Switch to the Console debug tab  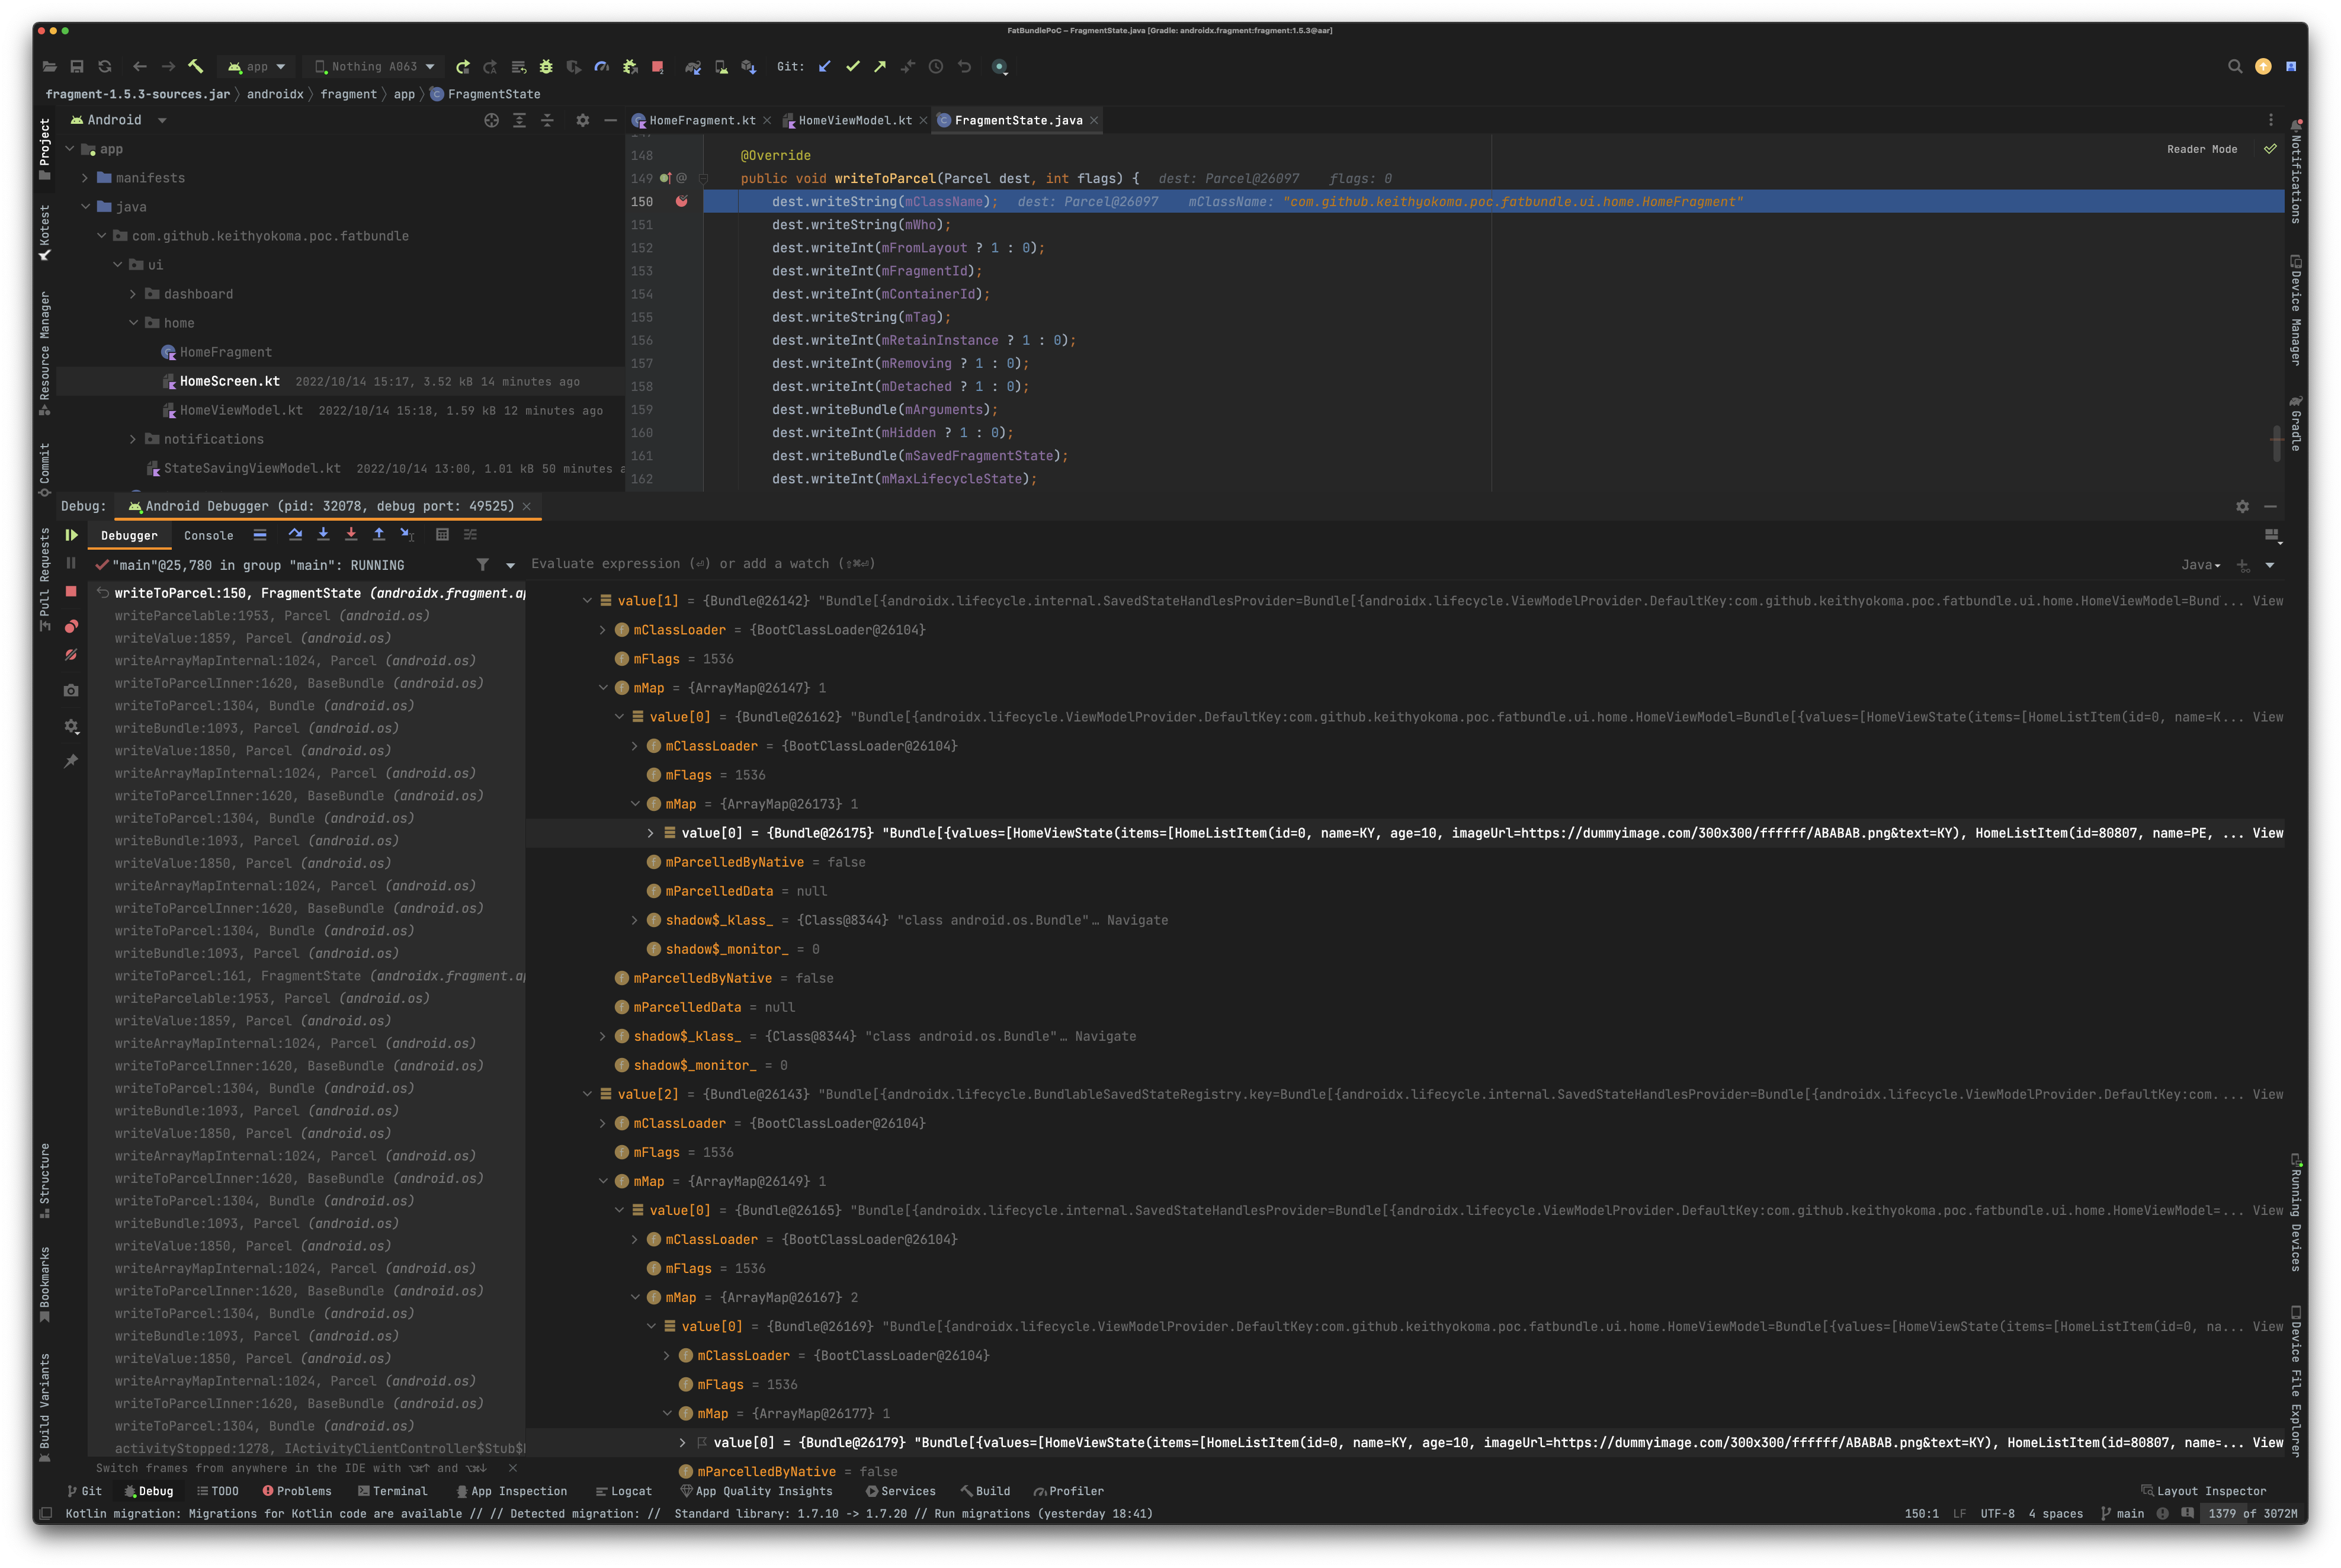pos(208,536)
